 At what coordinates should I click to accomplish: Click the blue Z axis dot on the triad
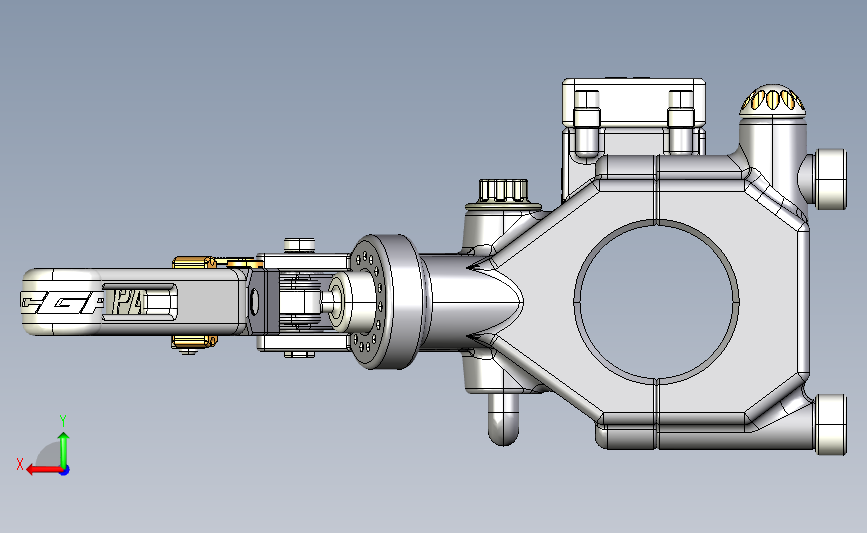[x=65, y=470]
